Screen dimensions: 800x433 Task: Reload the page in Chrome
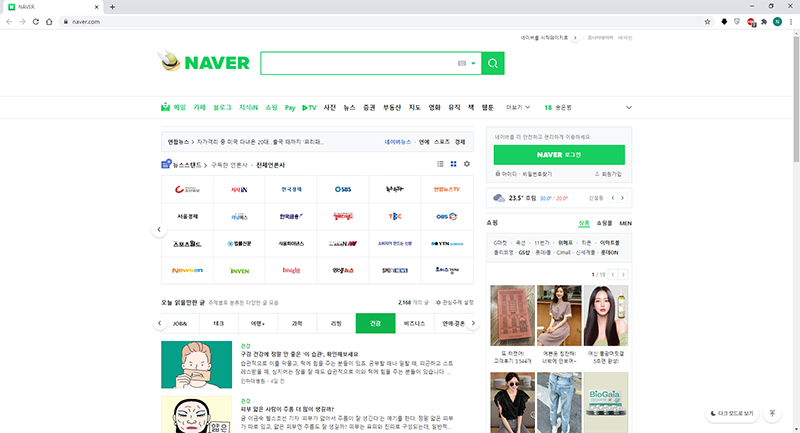pyautogui.click(x=36, y=21)
